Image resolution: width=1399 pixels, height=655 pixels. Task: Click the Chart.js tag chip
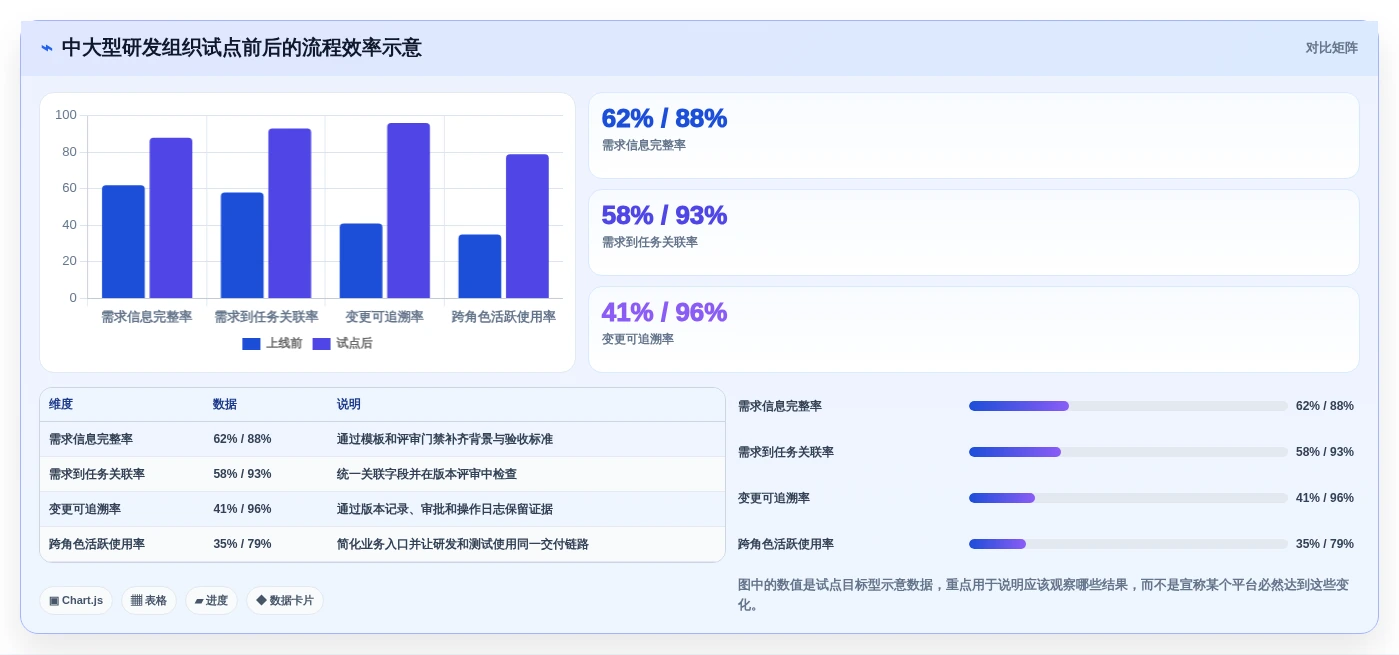[76, 600]
